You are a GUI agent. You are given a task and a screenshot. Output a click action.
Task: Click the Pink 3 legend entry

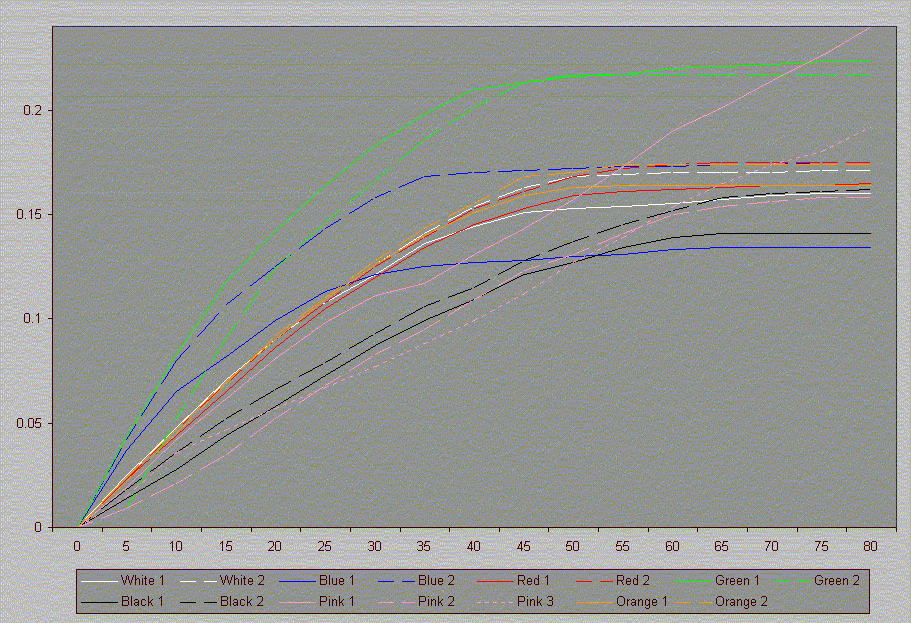(x=536, y=601)
